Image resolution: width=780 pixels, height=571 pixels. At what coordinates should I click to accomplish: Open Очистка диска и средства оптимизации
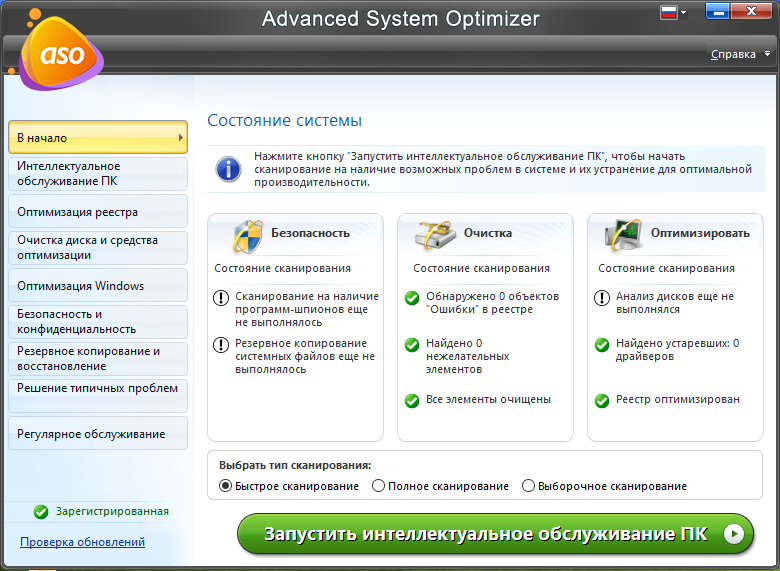pos(98,248)
